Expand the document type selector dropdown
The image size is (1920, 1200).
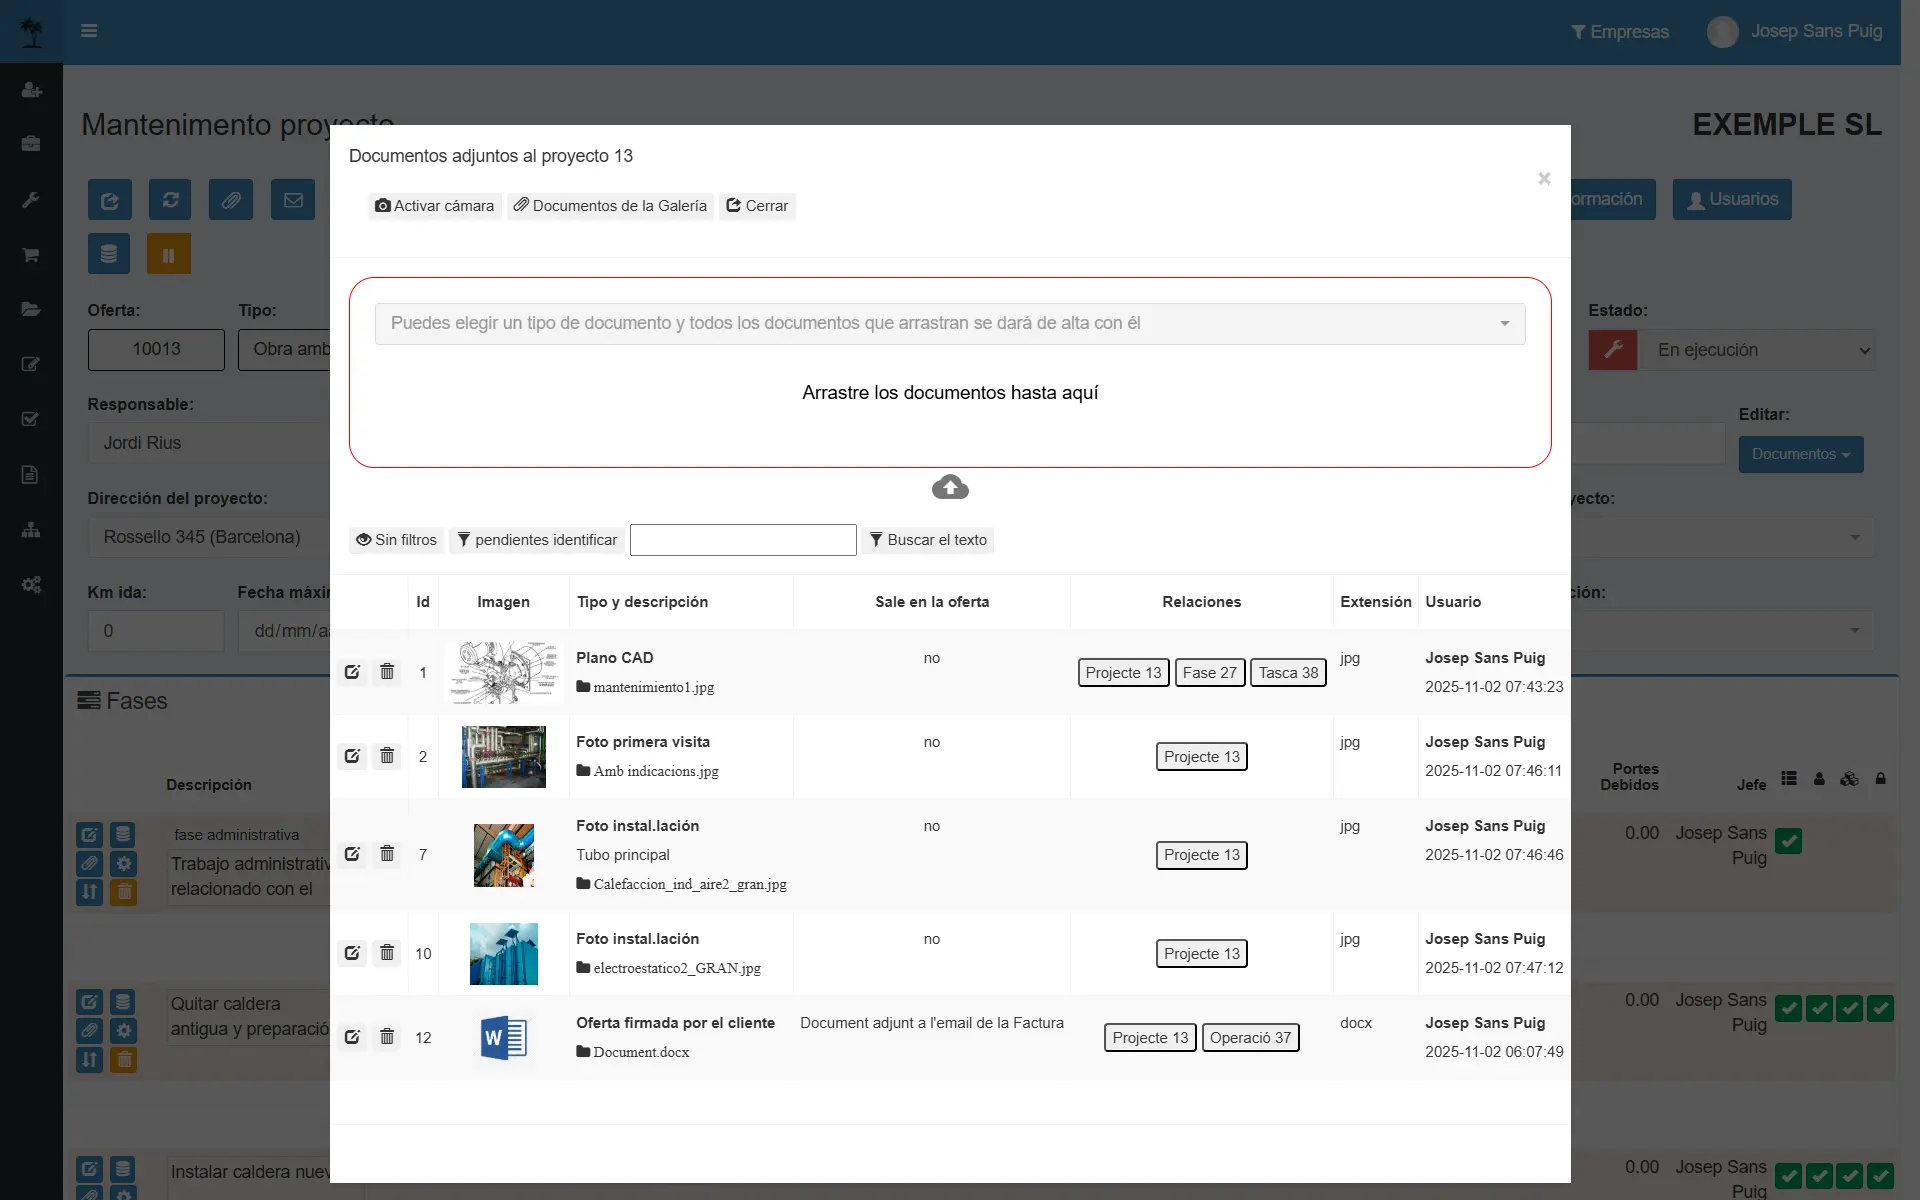click(949, 324)
